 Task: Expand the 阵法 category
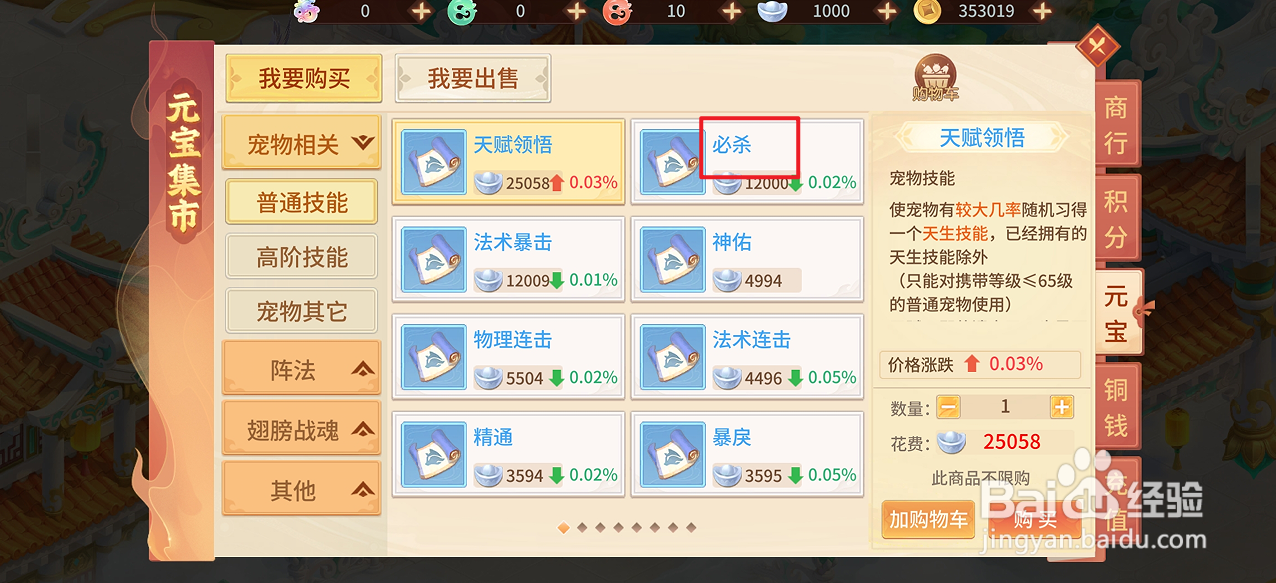pyautogui.click(x=302, y=370)
